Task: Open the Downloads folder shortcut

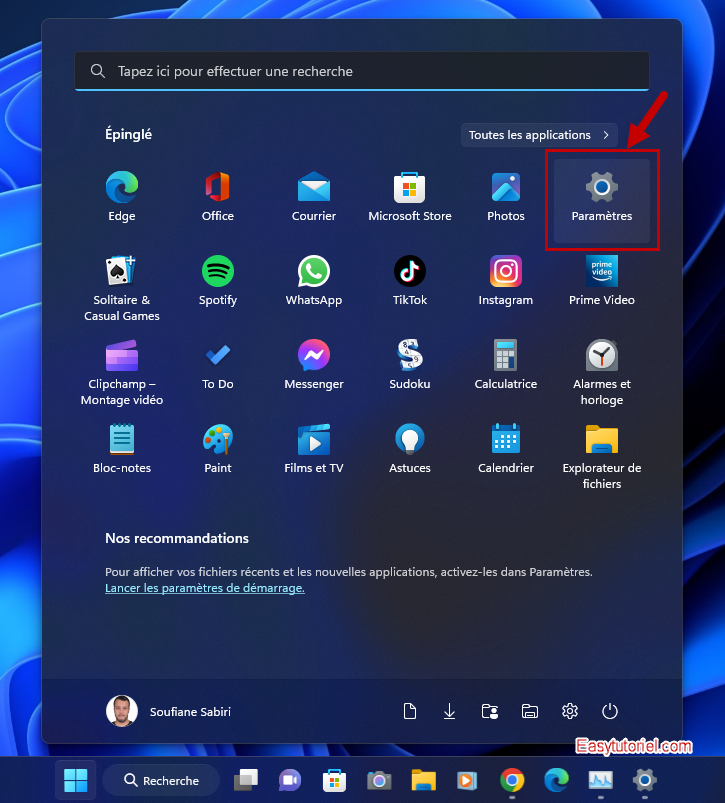Action: tap(449, 711)
